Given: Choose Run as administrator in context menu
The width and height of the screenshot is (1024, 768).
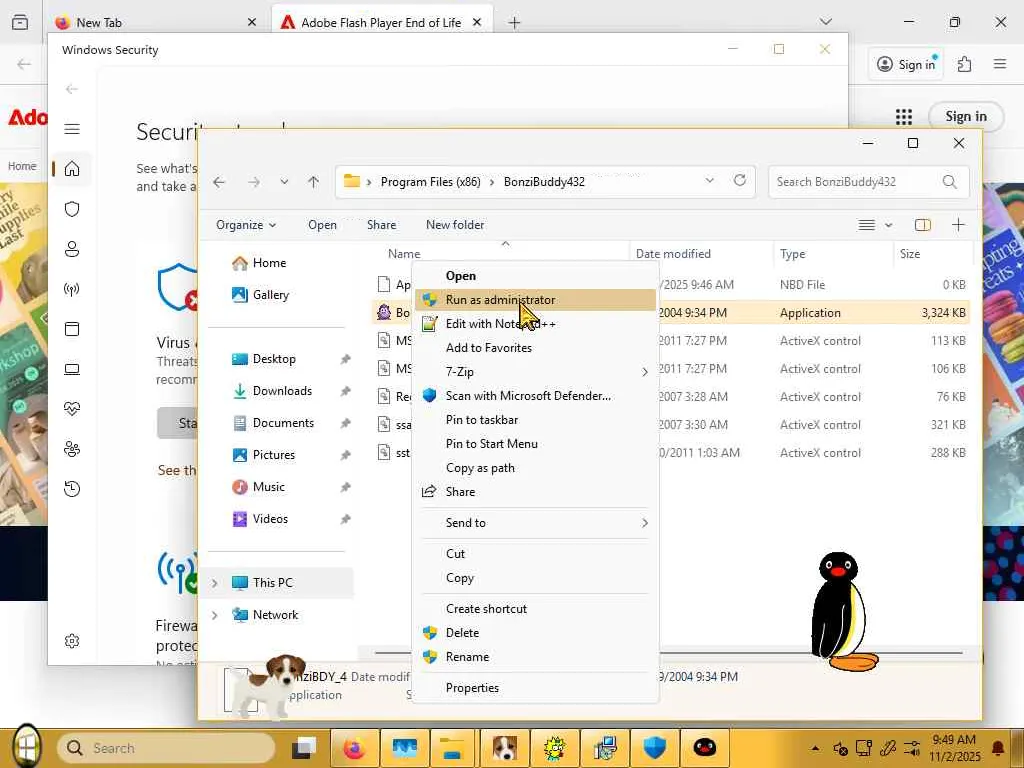Looking at the screenshot, I should tap(535, 300).
